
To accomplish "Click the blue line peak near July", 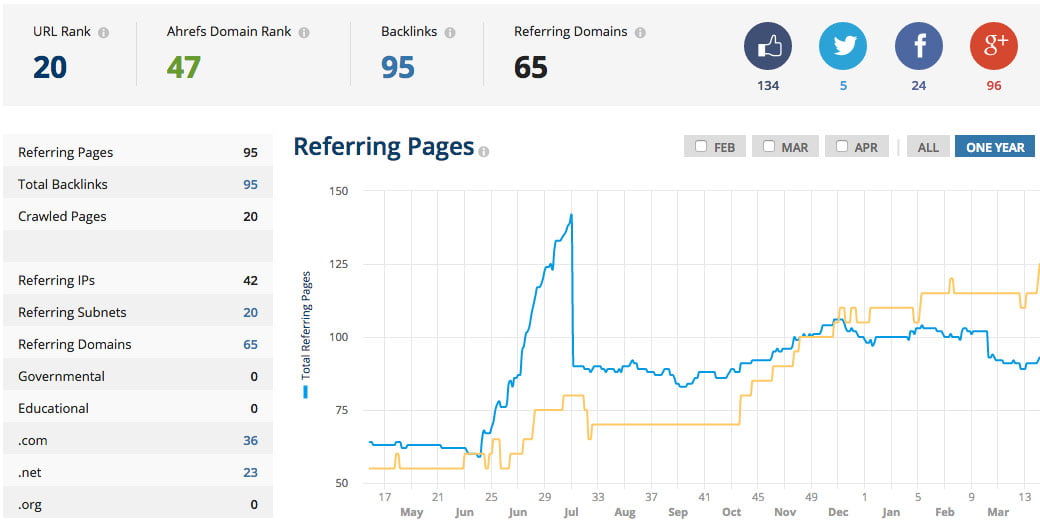I will pyautogui.click(x=571, y=215).
